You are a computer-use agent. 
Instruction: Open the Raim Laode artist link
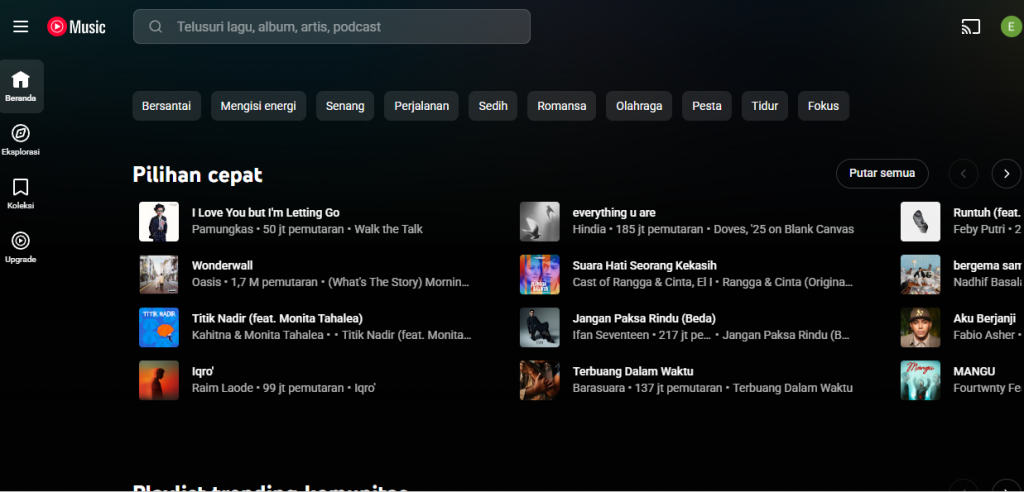(x=222, y=388)
